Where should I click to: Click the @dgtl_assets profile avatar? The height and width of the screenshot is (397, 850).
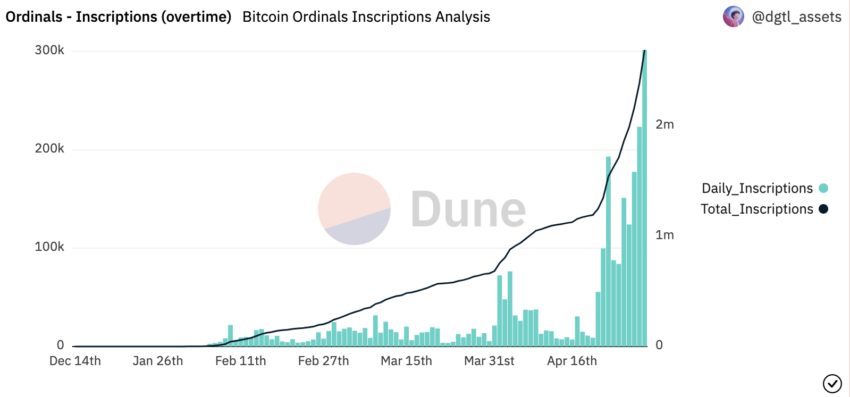pos(733,17)
